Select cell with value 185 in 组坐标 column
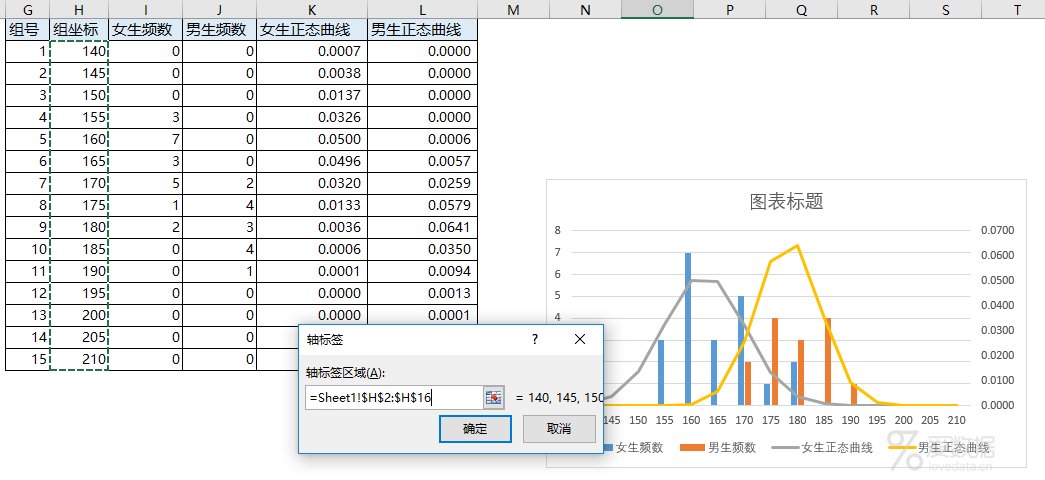The width and height of the screenshot is (1045, 480). (79, 249)
